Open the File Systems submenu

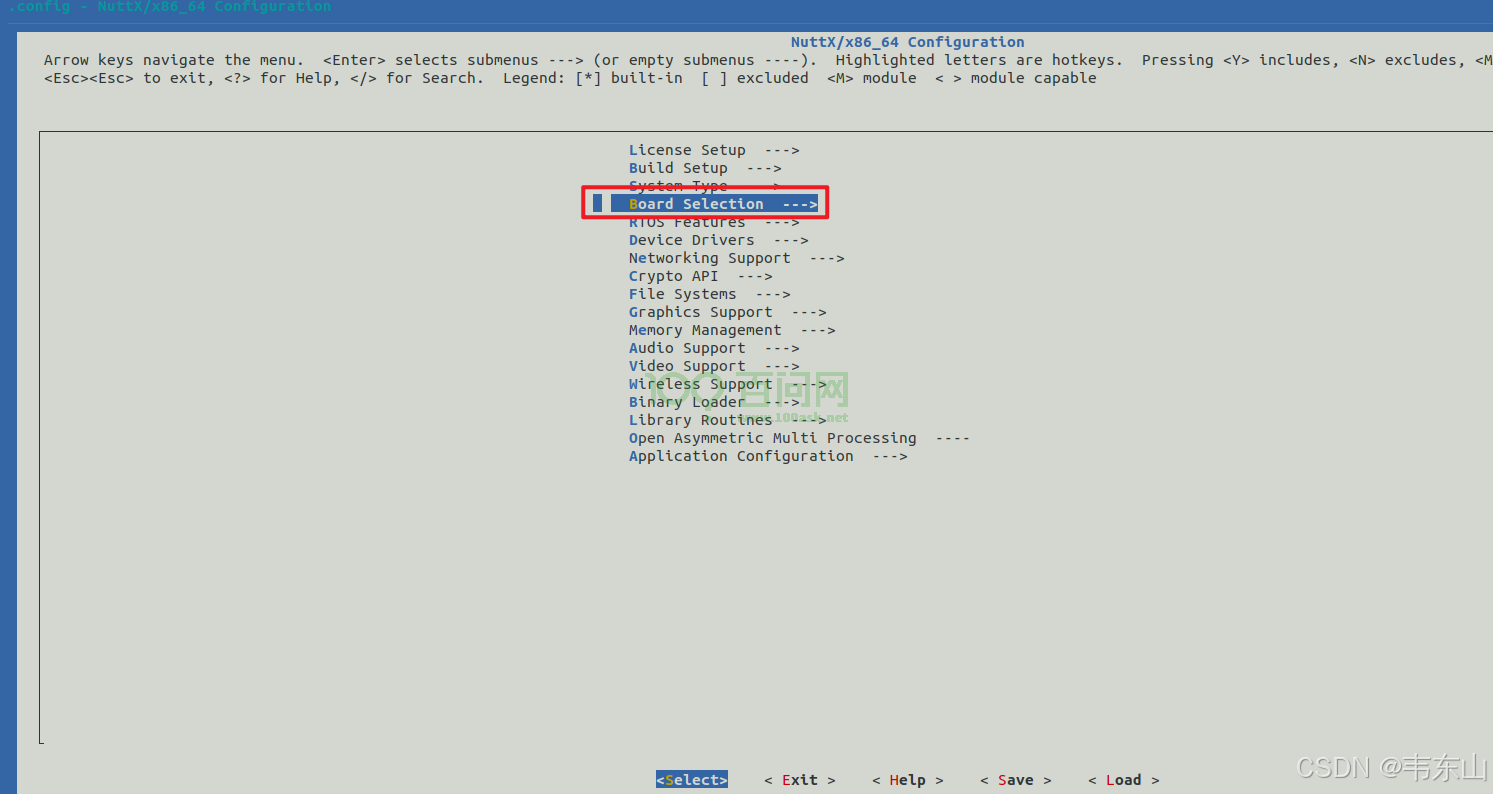[709, 294]
